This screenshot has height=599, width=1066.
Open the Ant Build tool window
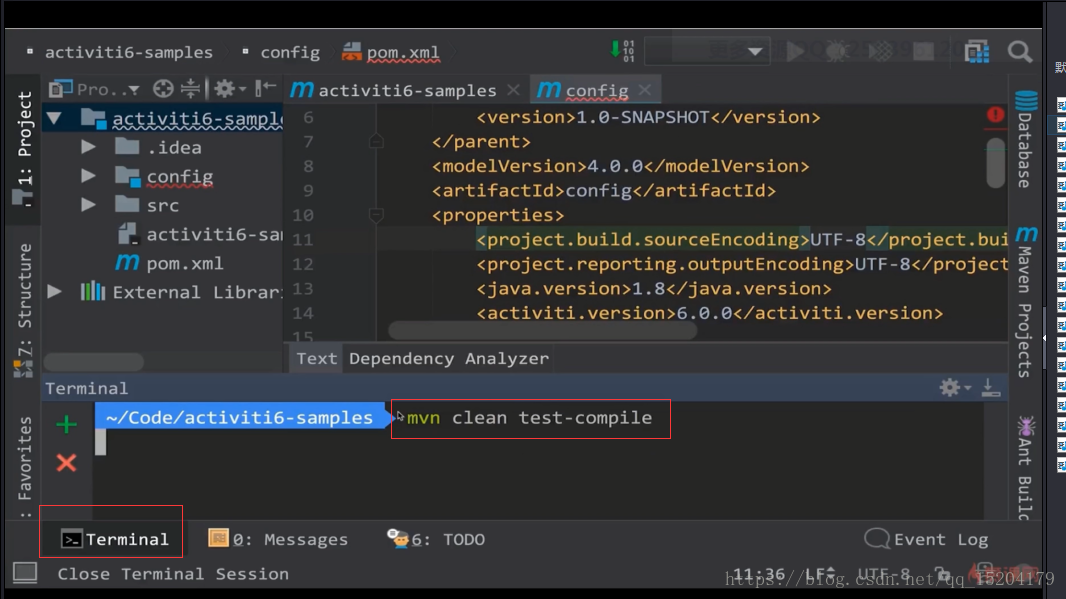point(1026,468)
